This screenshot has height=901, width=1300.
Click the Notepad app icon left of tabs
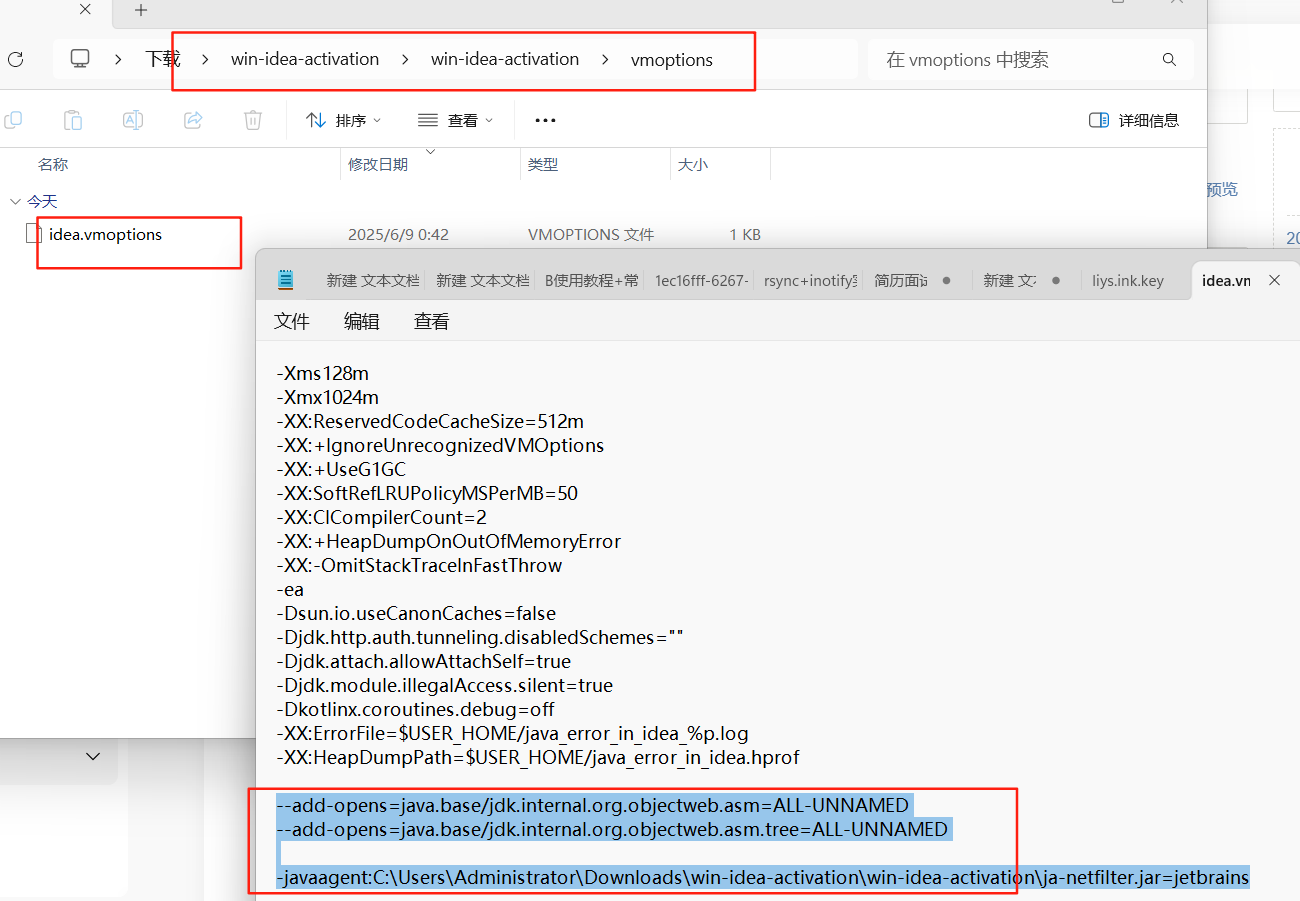(286, 280)
